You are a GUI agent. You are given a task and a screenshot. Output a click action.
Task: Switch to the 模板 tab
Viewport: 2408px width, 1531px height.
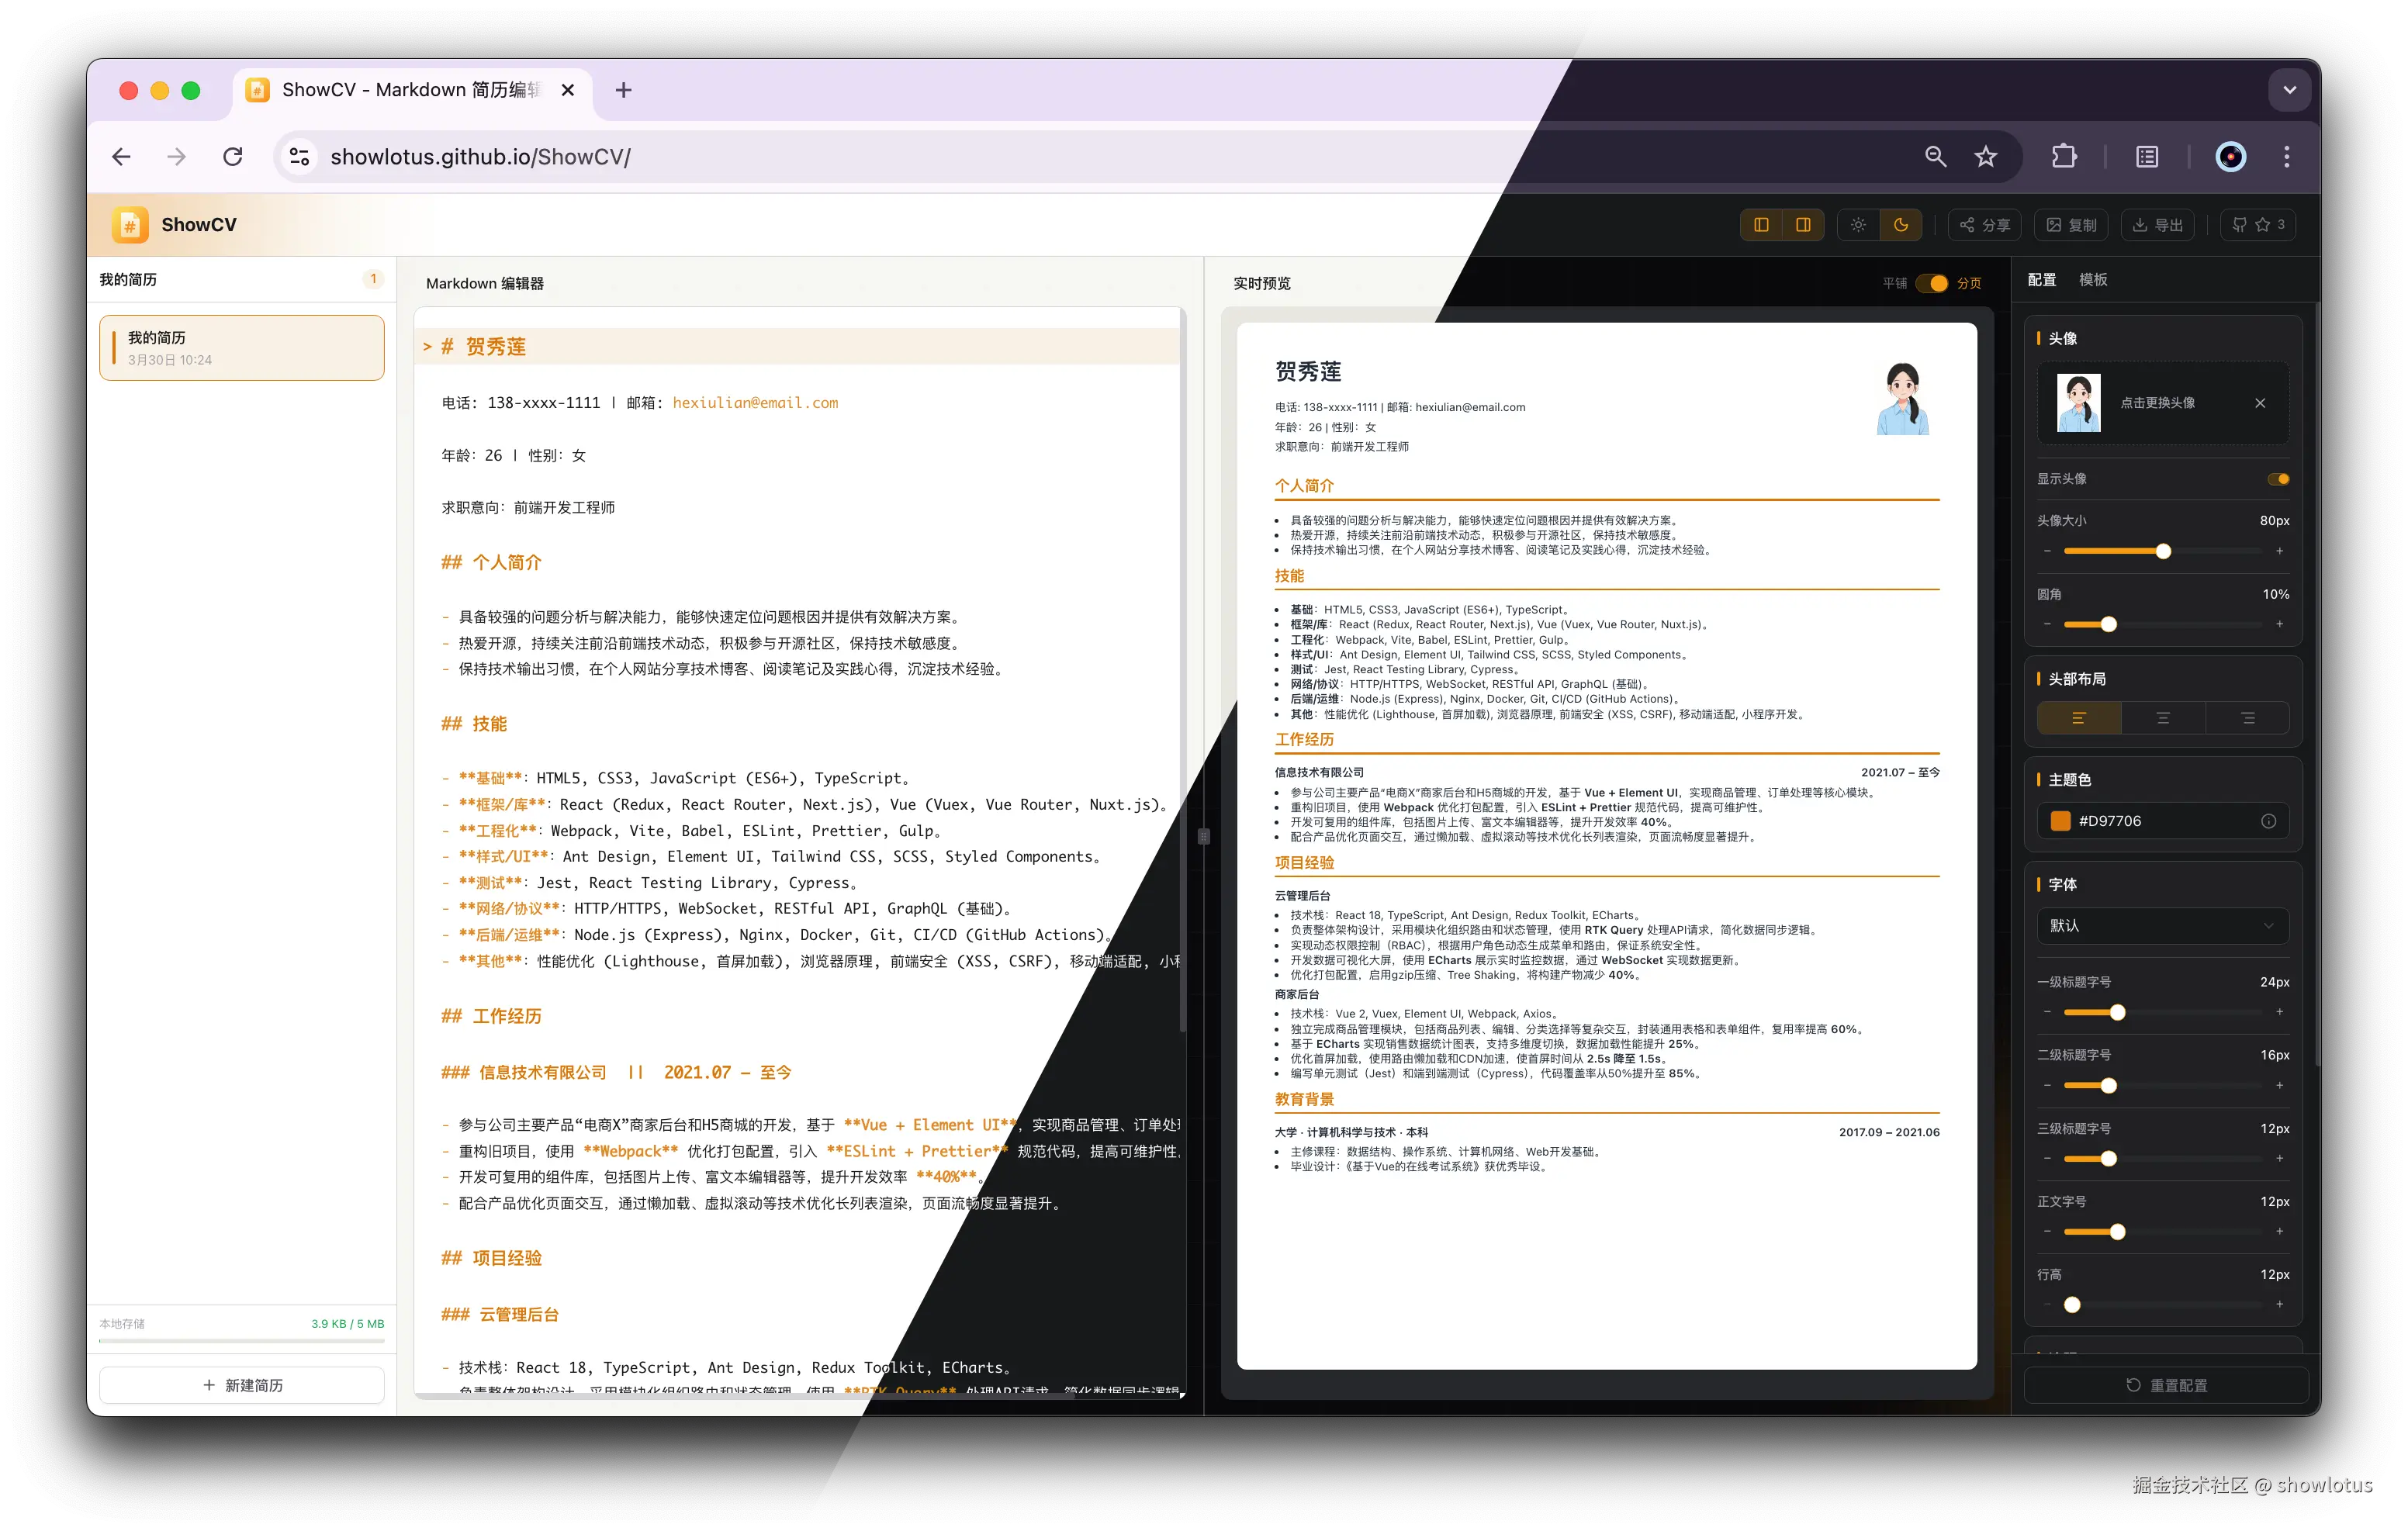(2093, 280)
